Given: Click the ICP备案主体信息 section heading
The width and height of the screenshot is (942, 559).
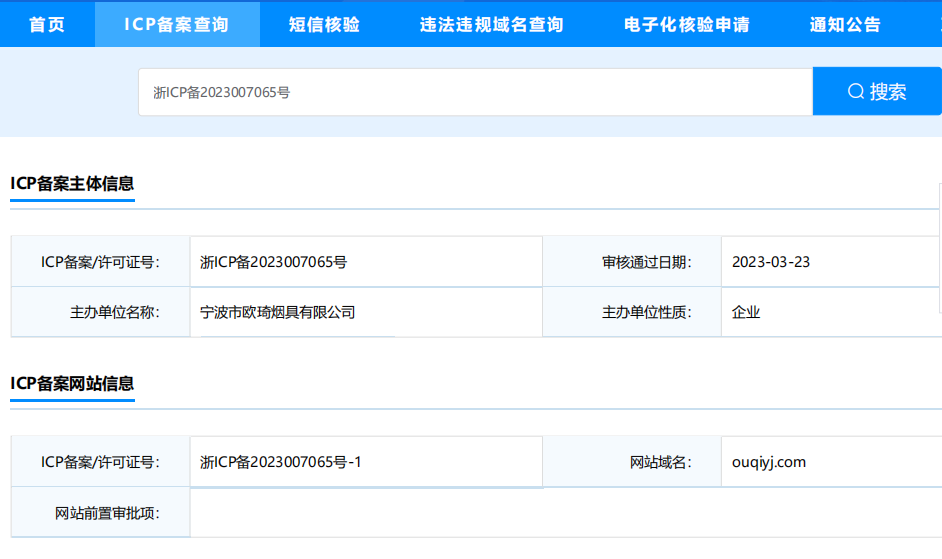Looking at the screenshot, I should click(72, 183).
